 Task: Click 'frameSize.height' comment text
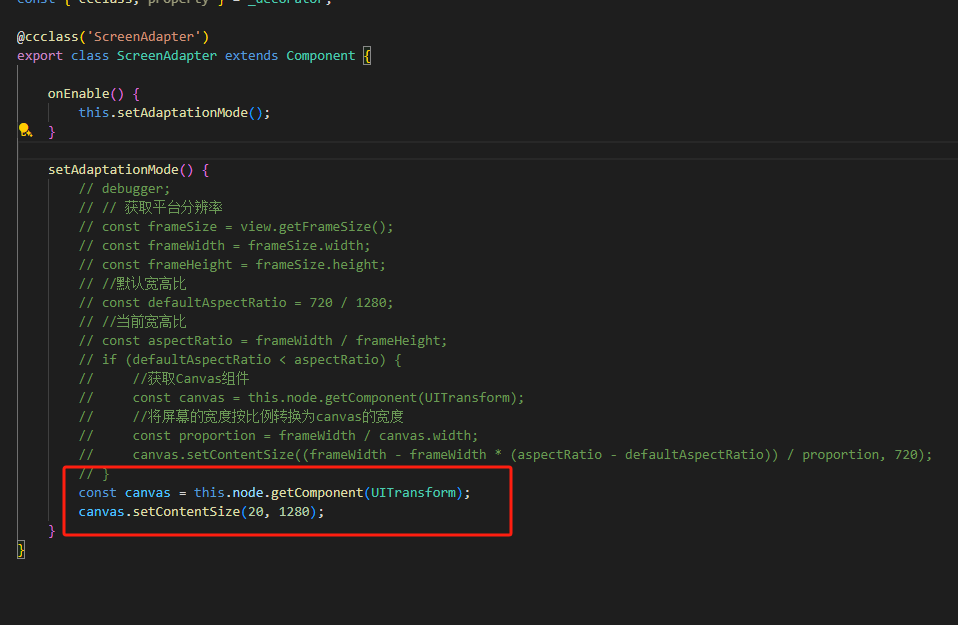316,264
